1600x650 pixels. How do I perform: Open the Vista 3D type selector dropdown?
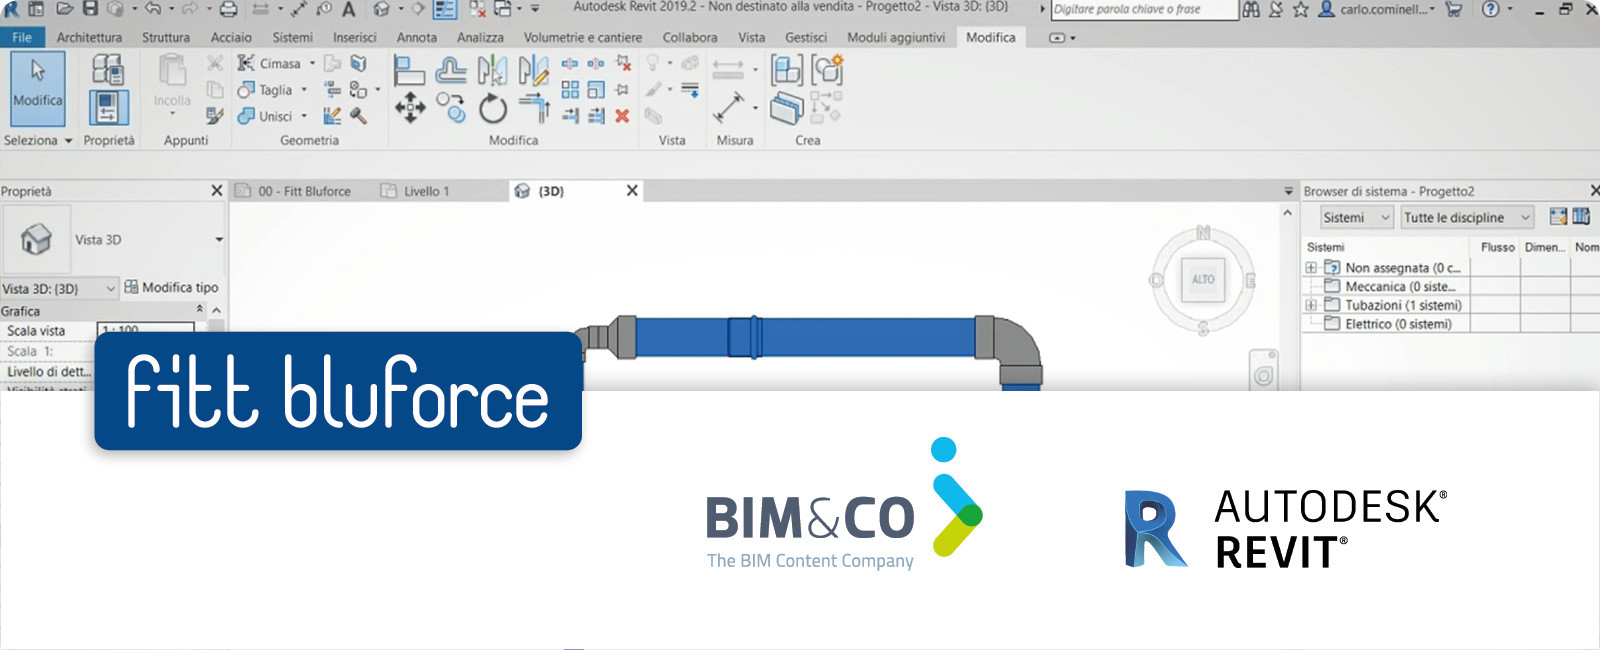pos(219,240)
